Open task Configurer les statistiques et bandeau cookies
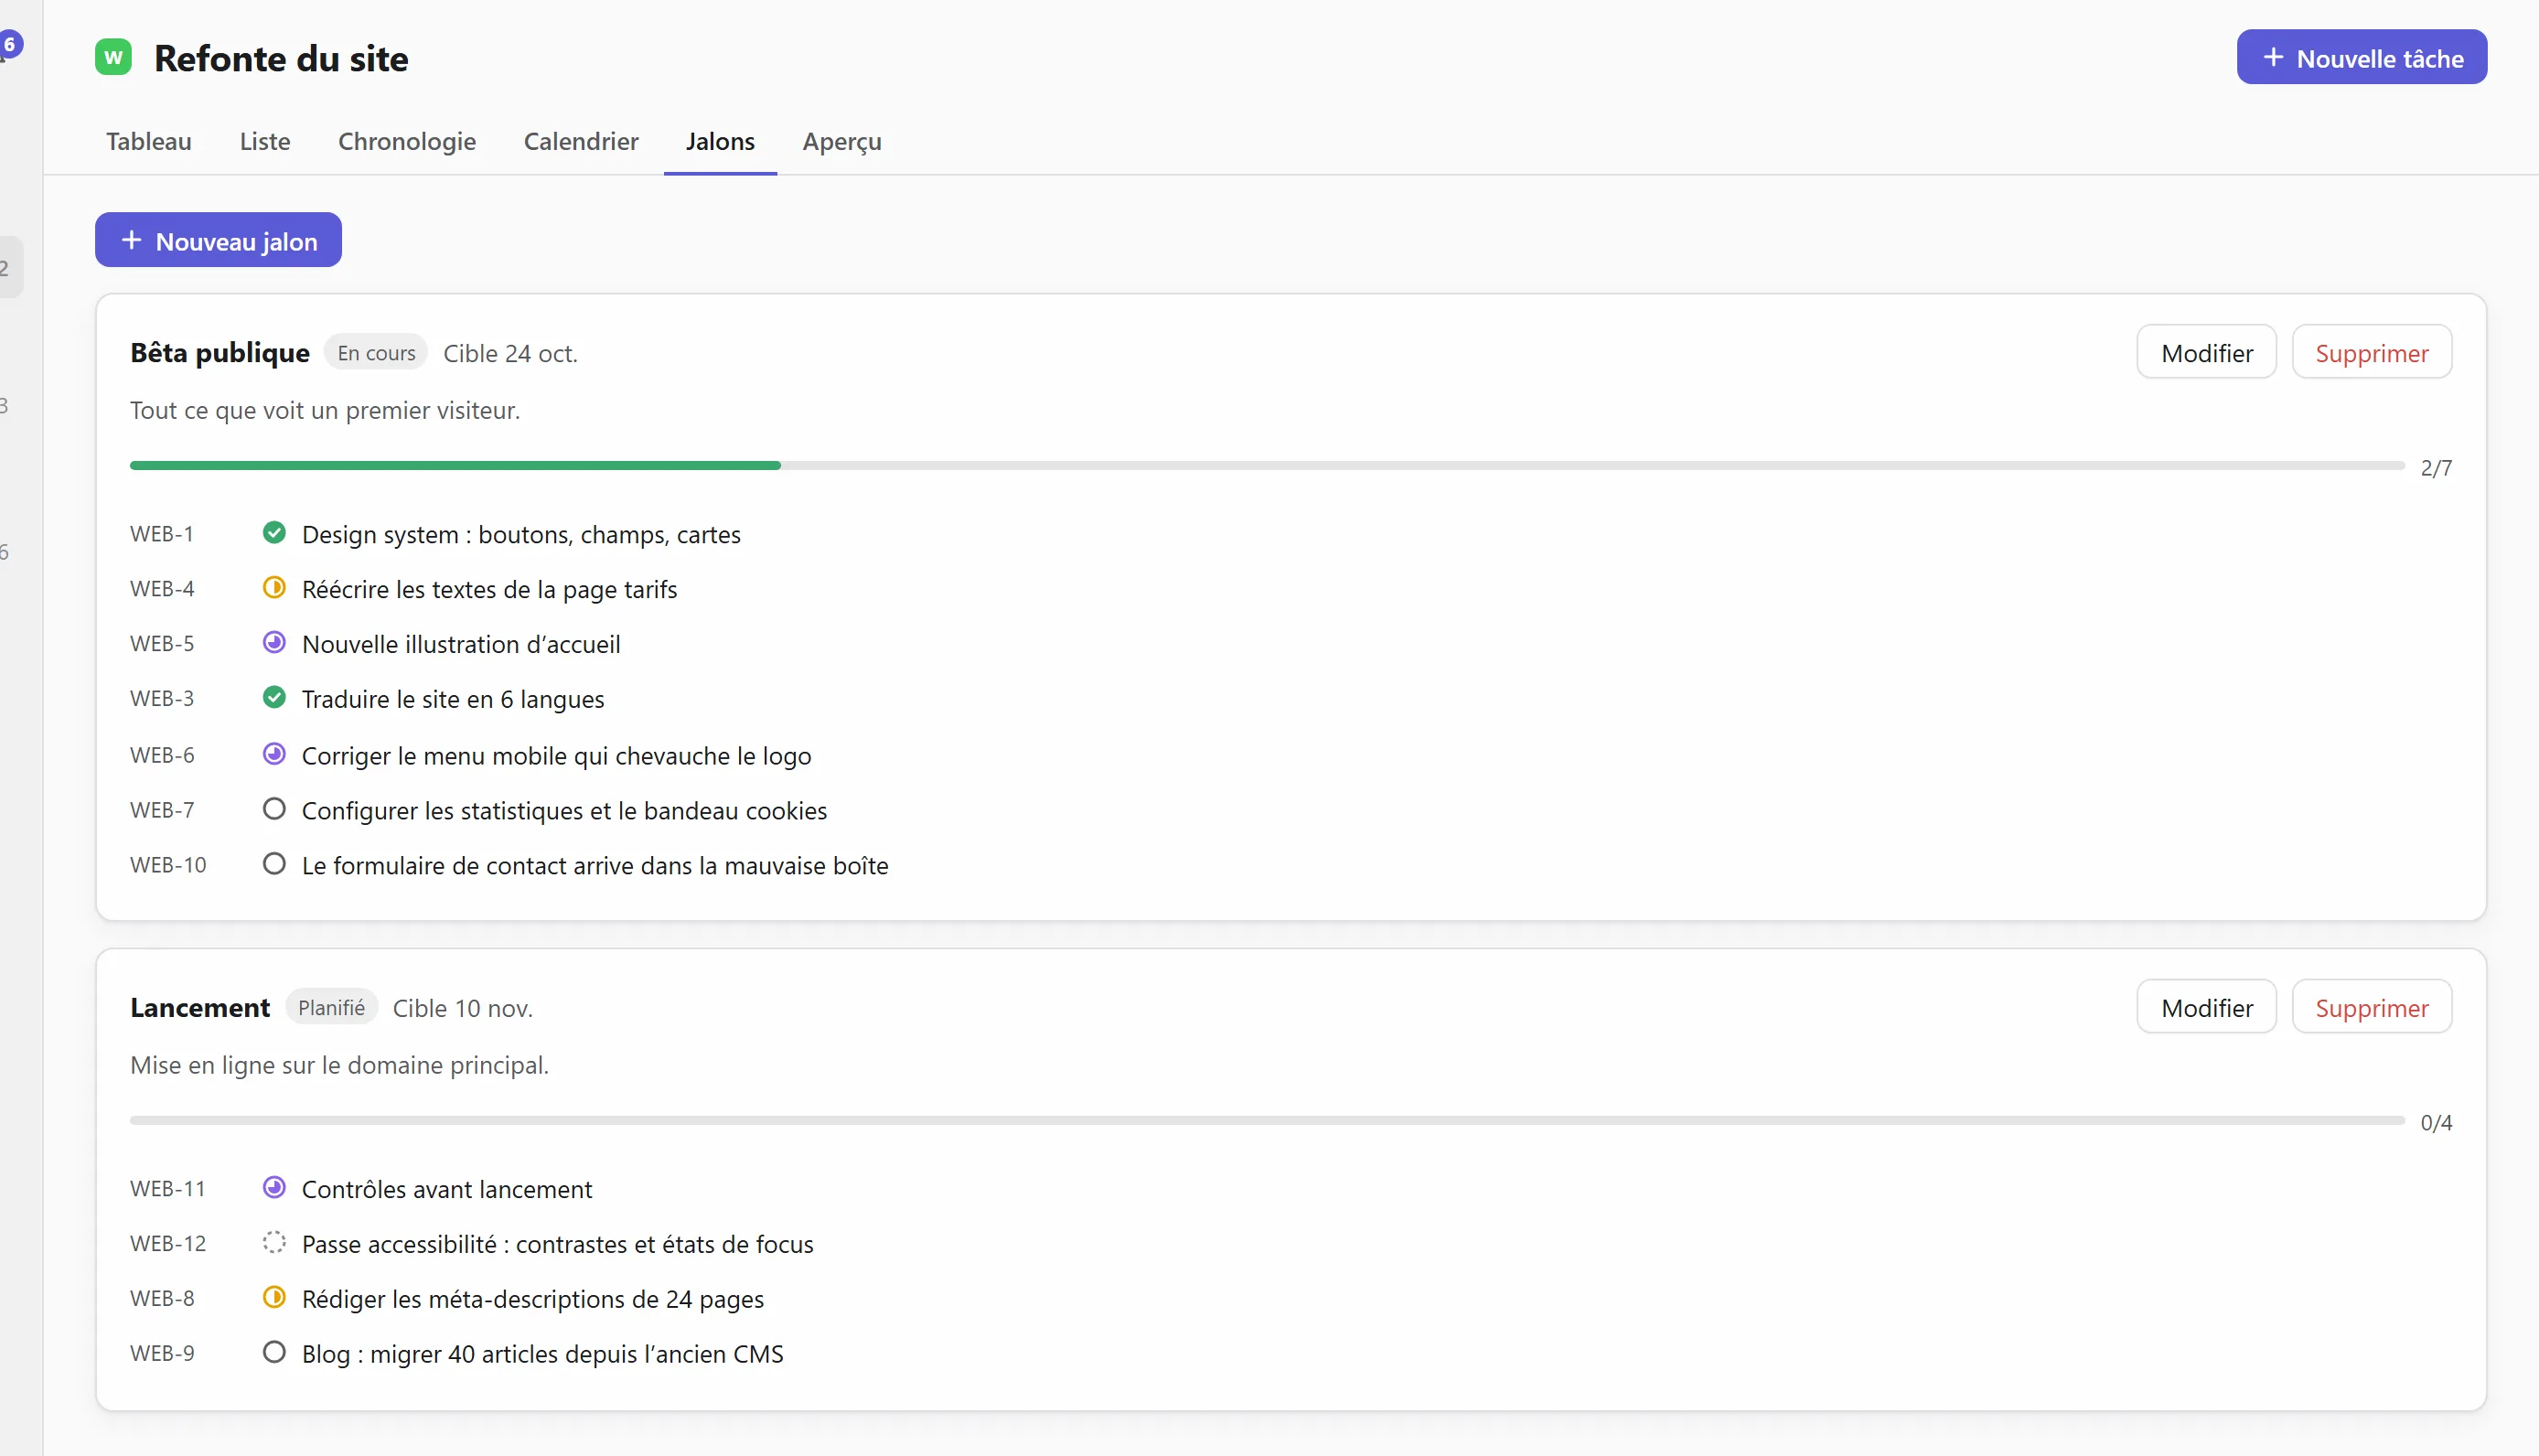Viewport: 2539px width, 1456px height. [x=564, y=811]
